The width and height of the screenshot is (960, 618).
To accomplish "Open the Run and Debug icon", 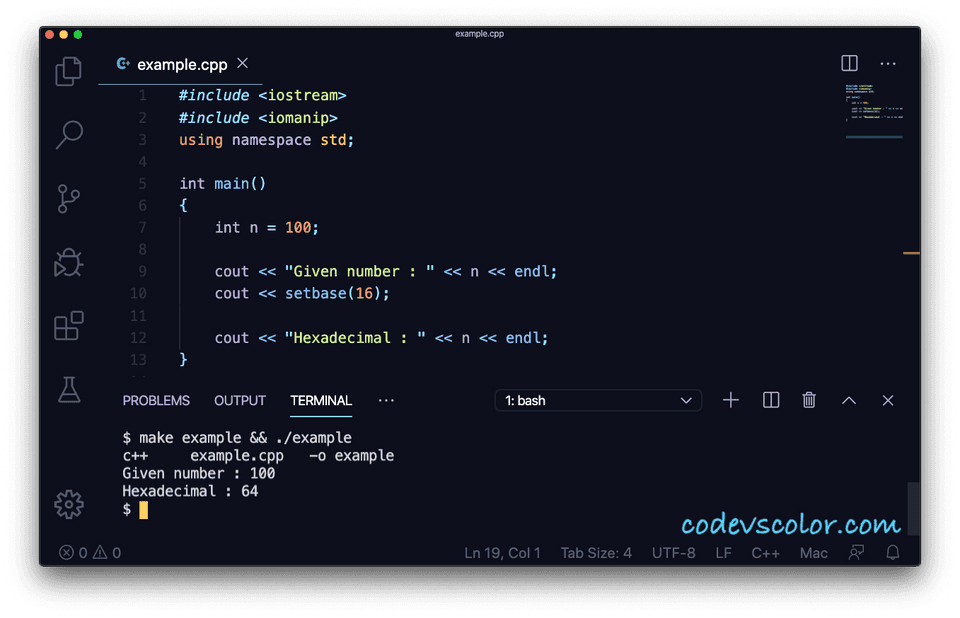I will tap(68, 262).
